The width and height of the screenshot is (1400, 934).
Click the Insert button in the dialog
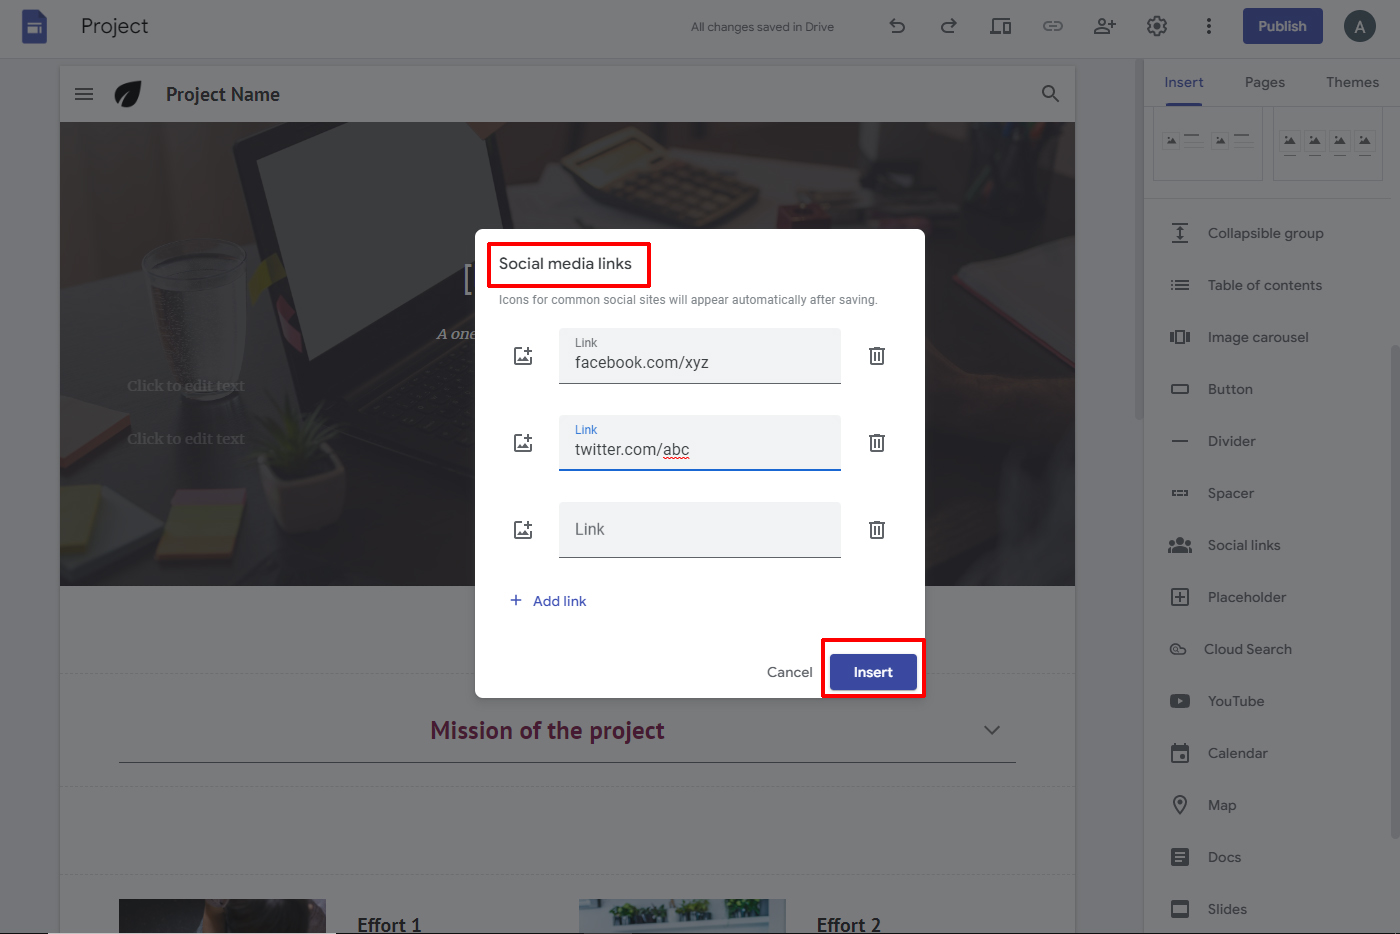[872, 671]
